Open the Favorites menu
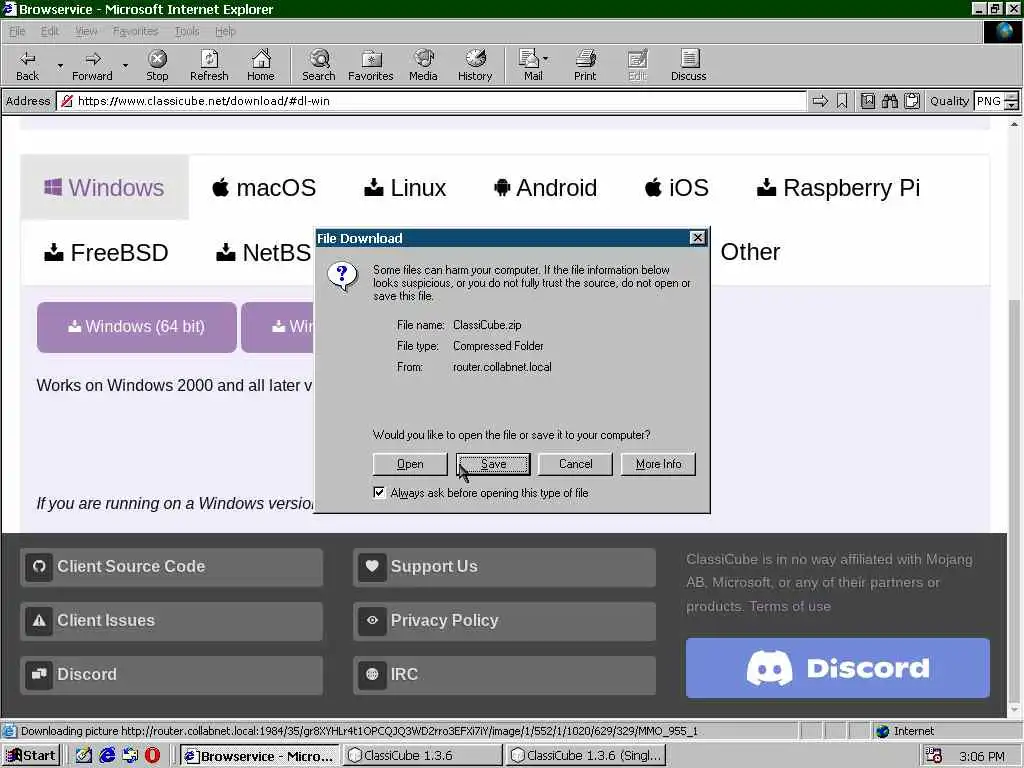The height and width of the screenshot is (768, 1024). coord(135,31)
